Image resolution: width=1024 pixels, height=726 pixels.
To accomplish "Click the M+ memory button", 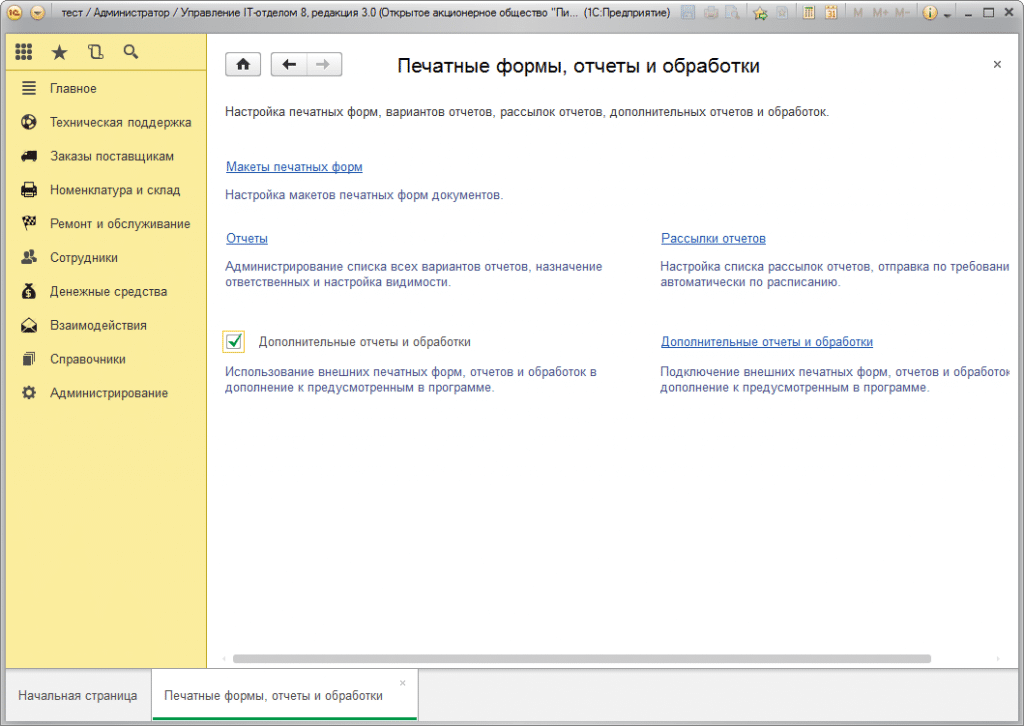I will coord(880,12).
